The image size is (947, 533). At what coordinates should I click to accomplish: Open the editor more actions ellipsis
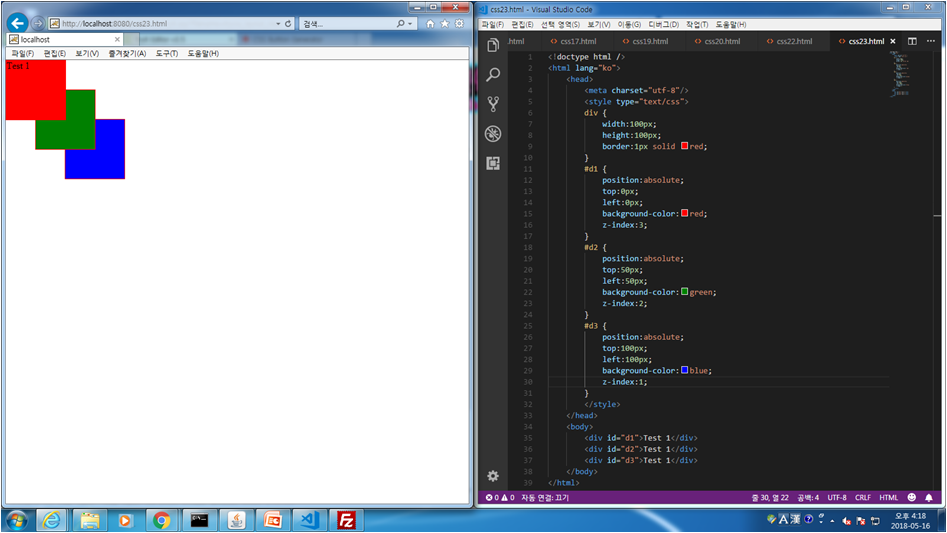[x=931, y=41]
